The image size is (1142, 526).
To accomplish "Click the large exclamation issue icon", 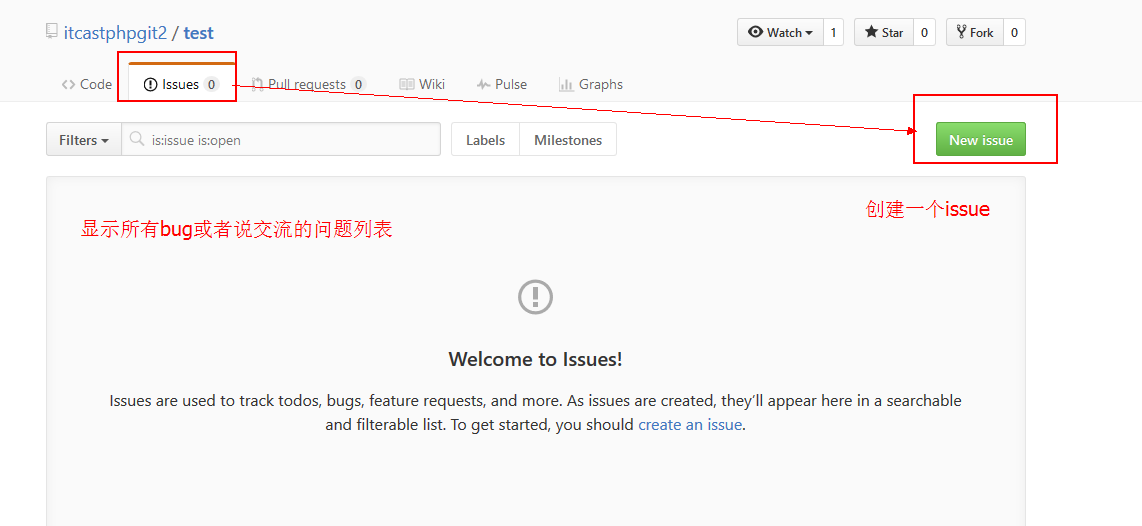I will point(535,297).
